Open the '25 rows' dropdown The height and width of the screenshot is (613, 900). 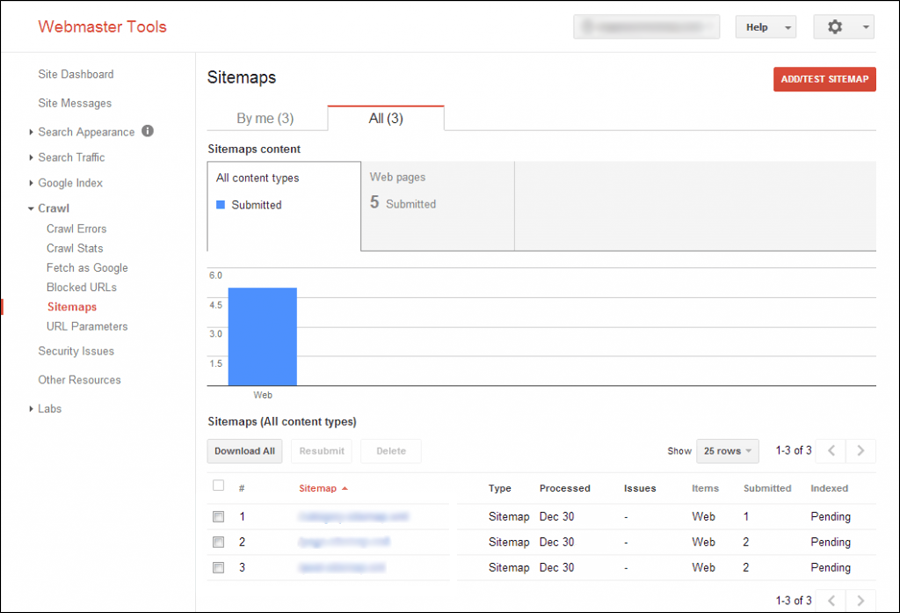point(727,450)
